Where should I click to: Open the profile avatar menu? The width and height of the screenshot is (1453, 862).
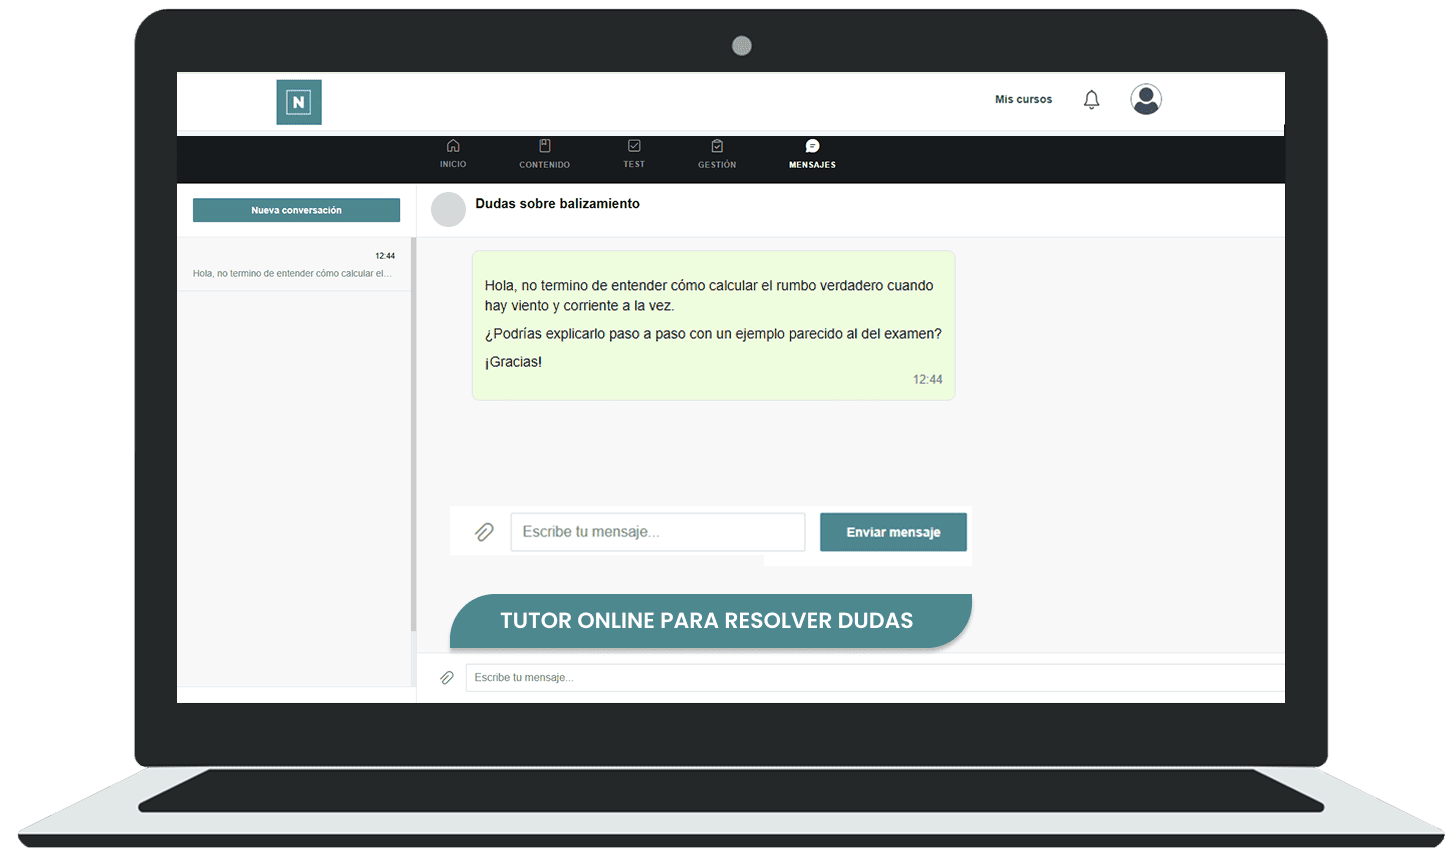[1145, 99]
